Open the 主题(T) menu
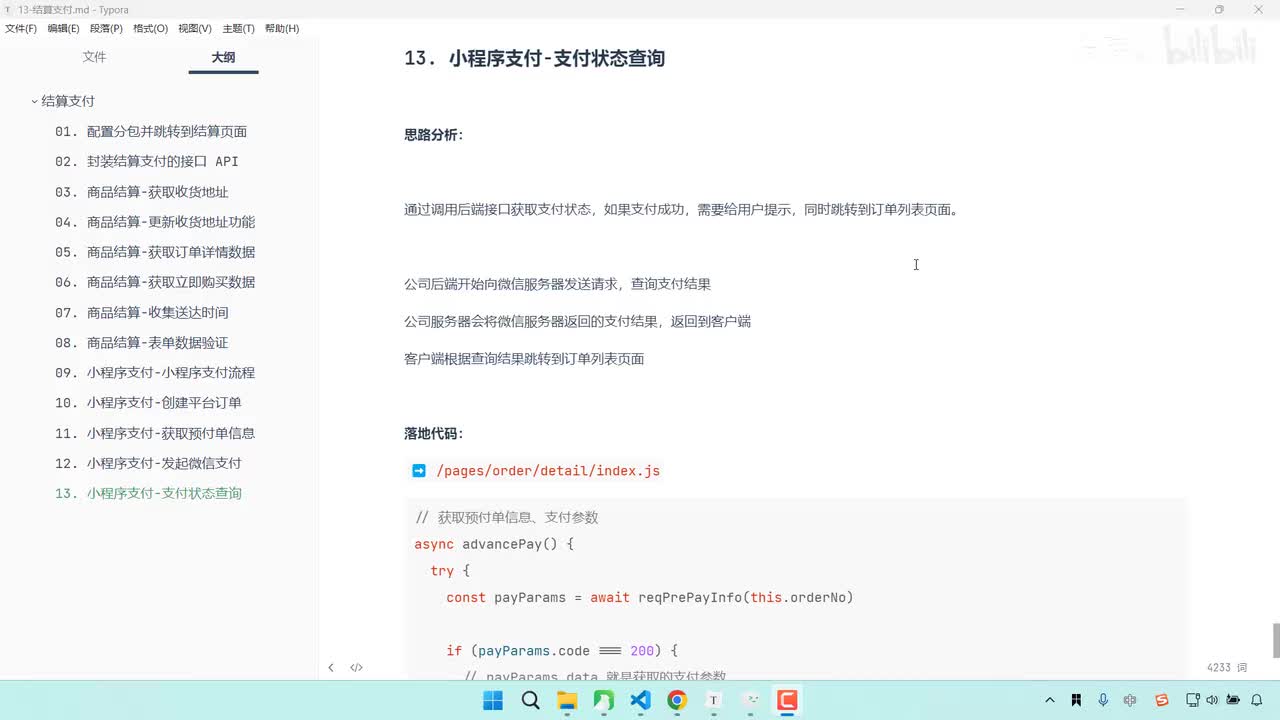This screenshot has width=1280, height=720. point(238,29)
